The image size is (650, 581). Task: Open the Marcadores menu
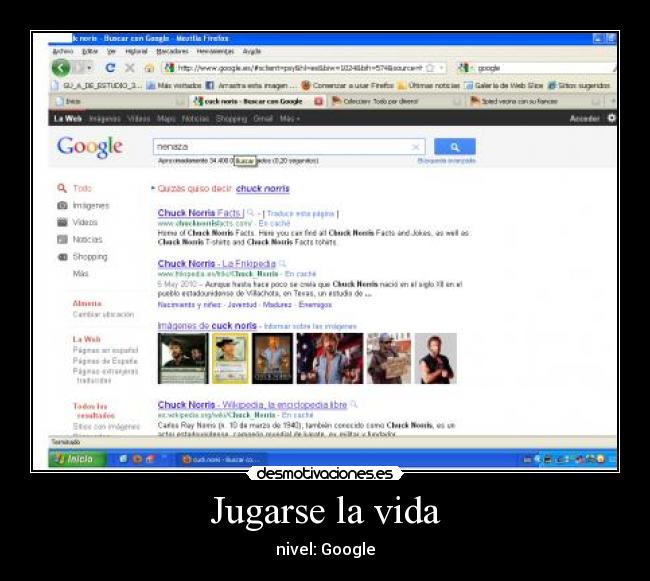click(x=172, y=51)
